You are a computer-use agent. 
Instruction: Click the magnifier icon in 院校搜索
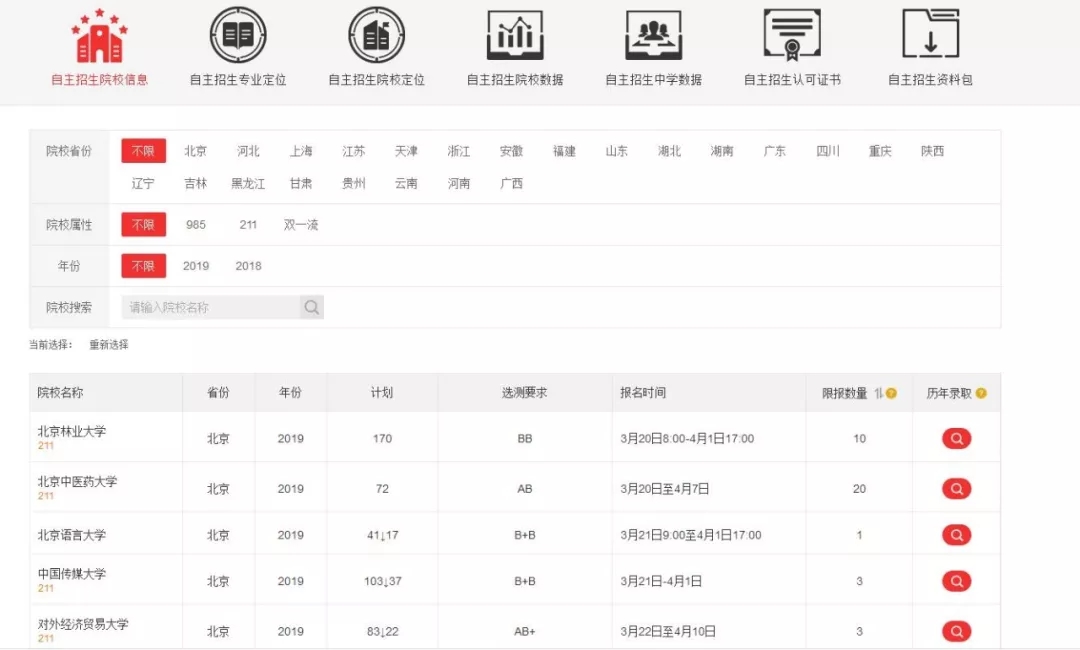coord(312,308)
